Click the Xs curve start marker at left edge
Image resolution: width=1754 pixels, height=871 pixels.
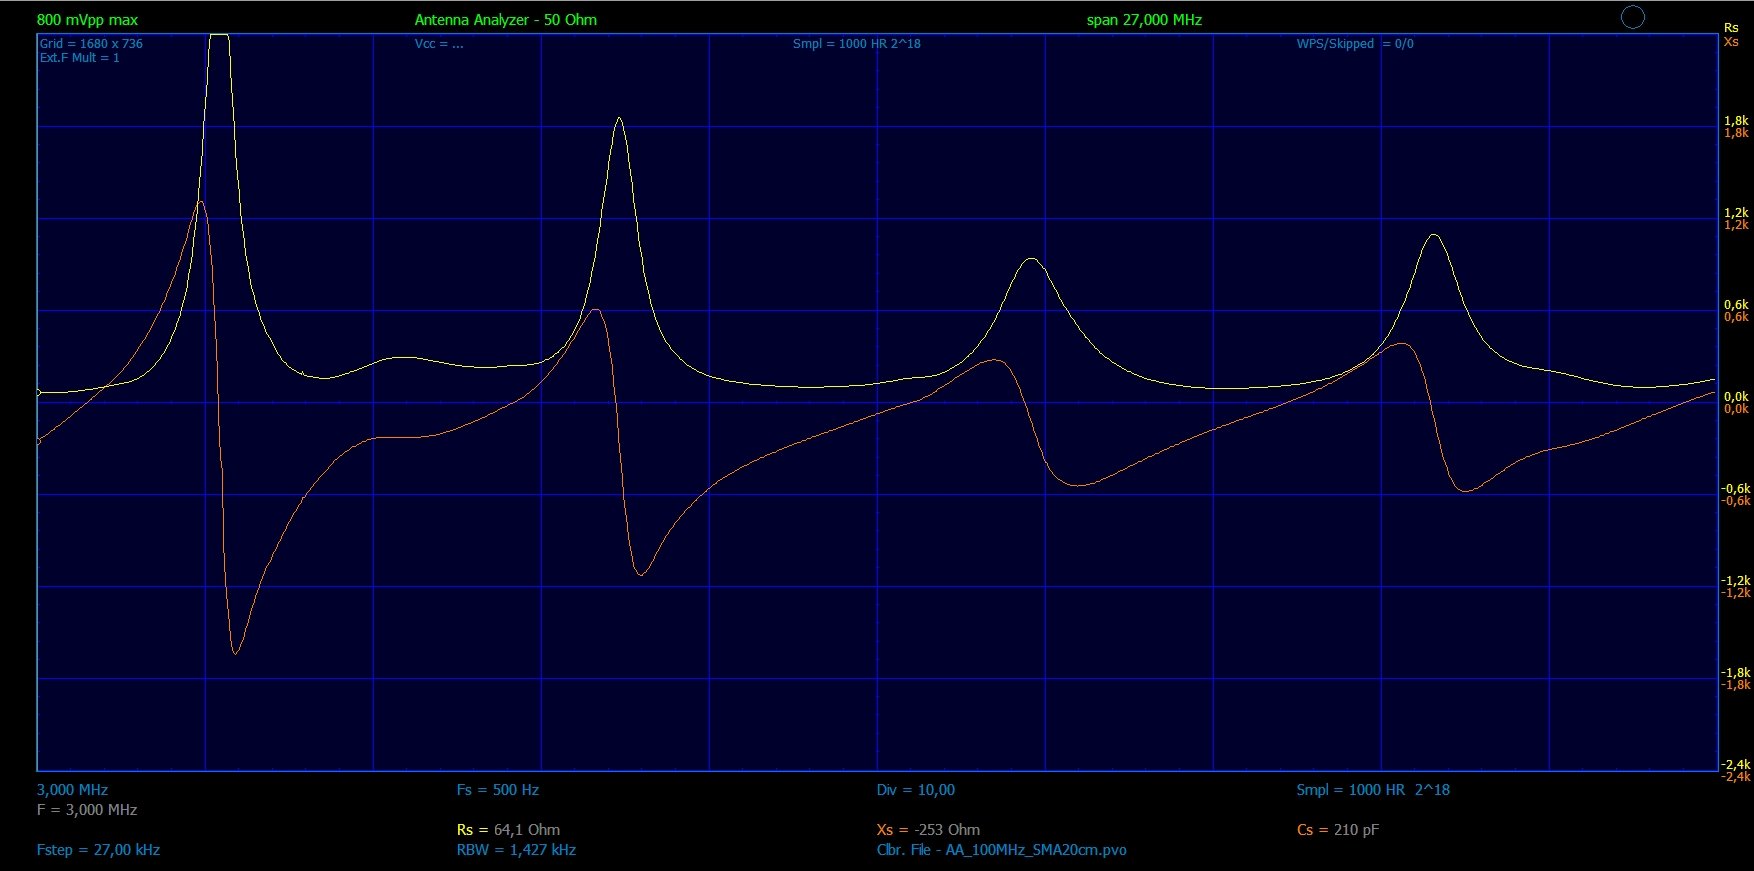tap(38, 441)
